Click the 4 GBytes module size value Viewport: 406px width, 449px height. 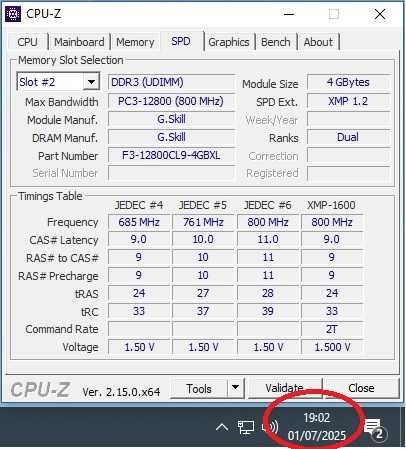348,82
